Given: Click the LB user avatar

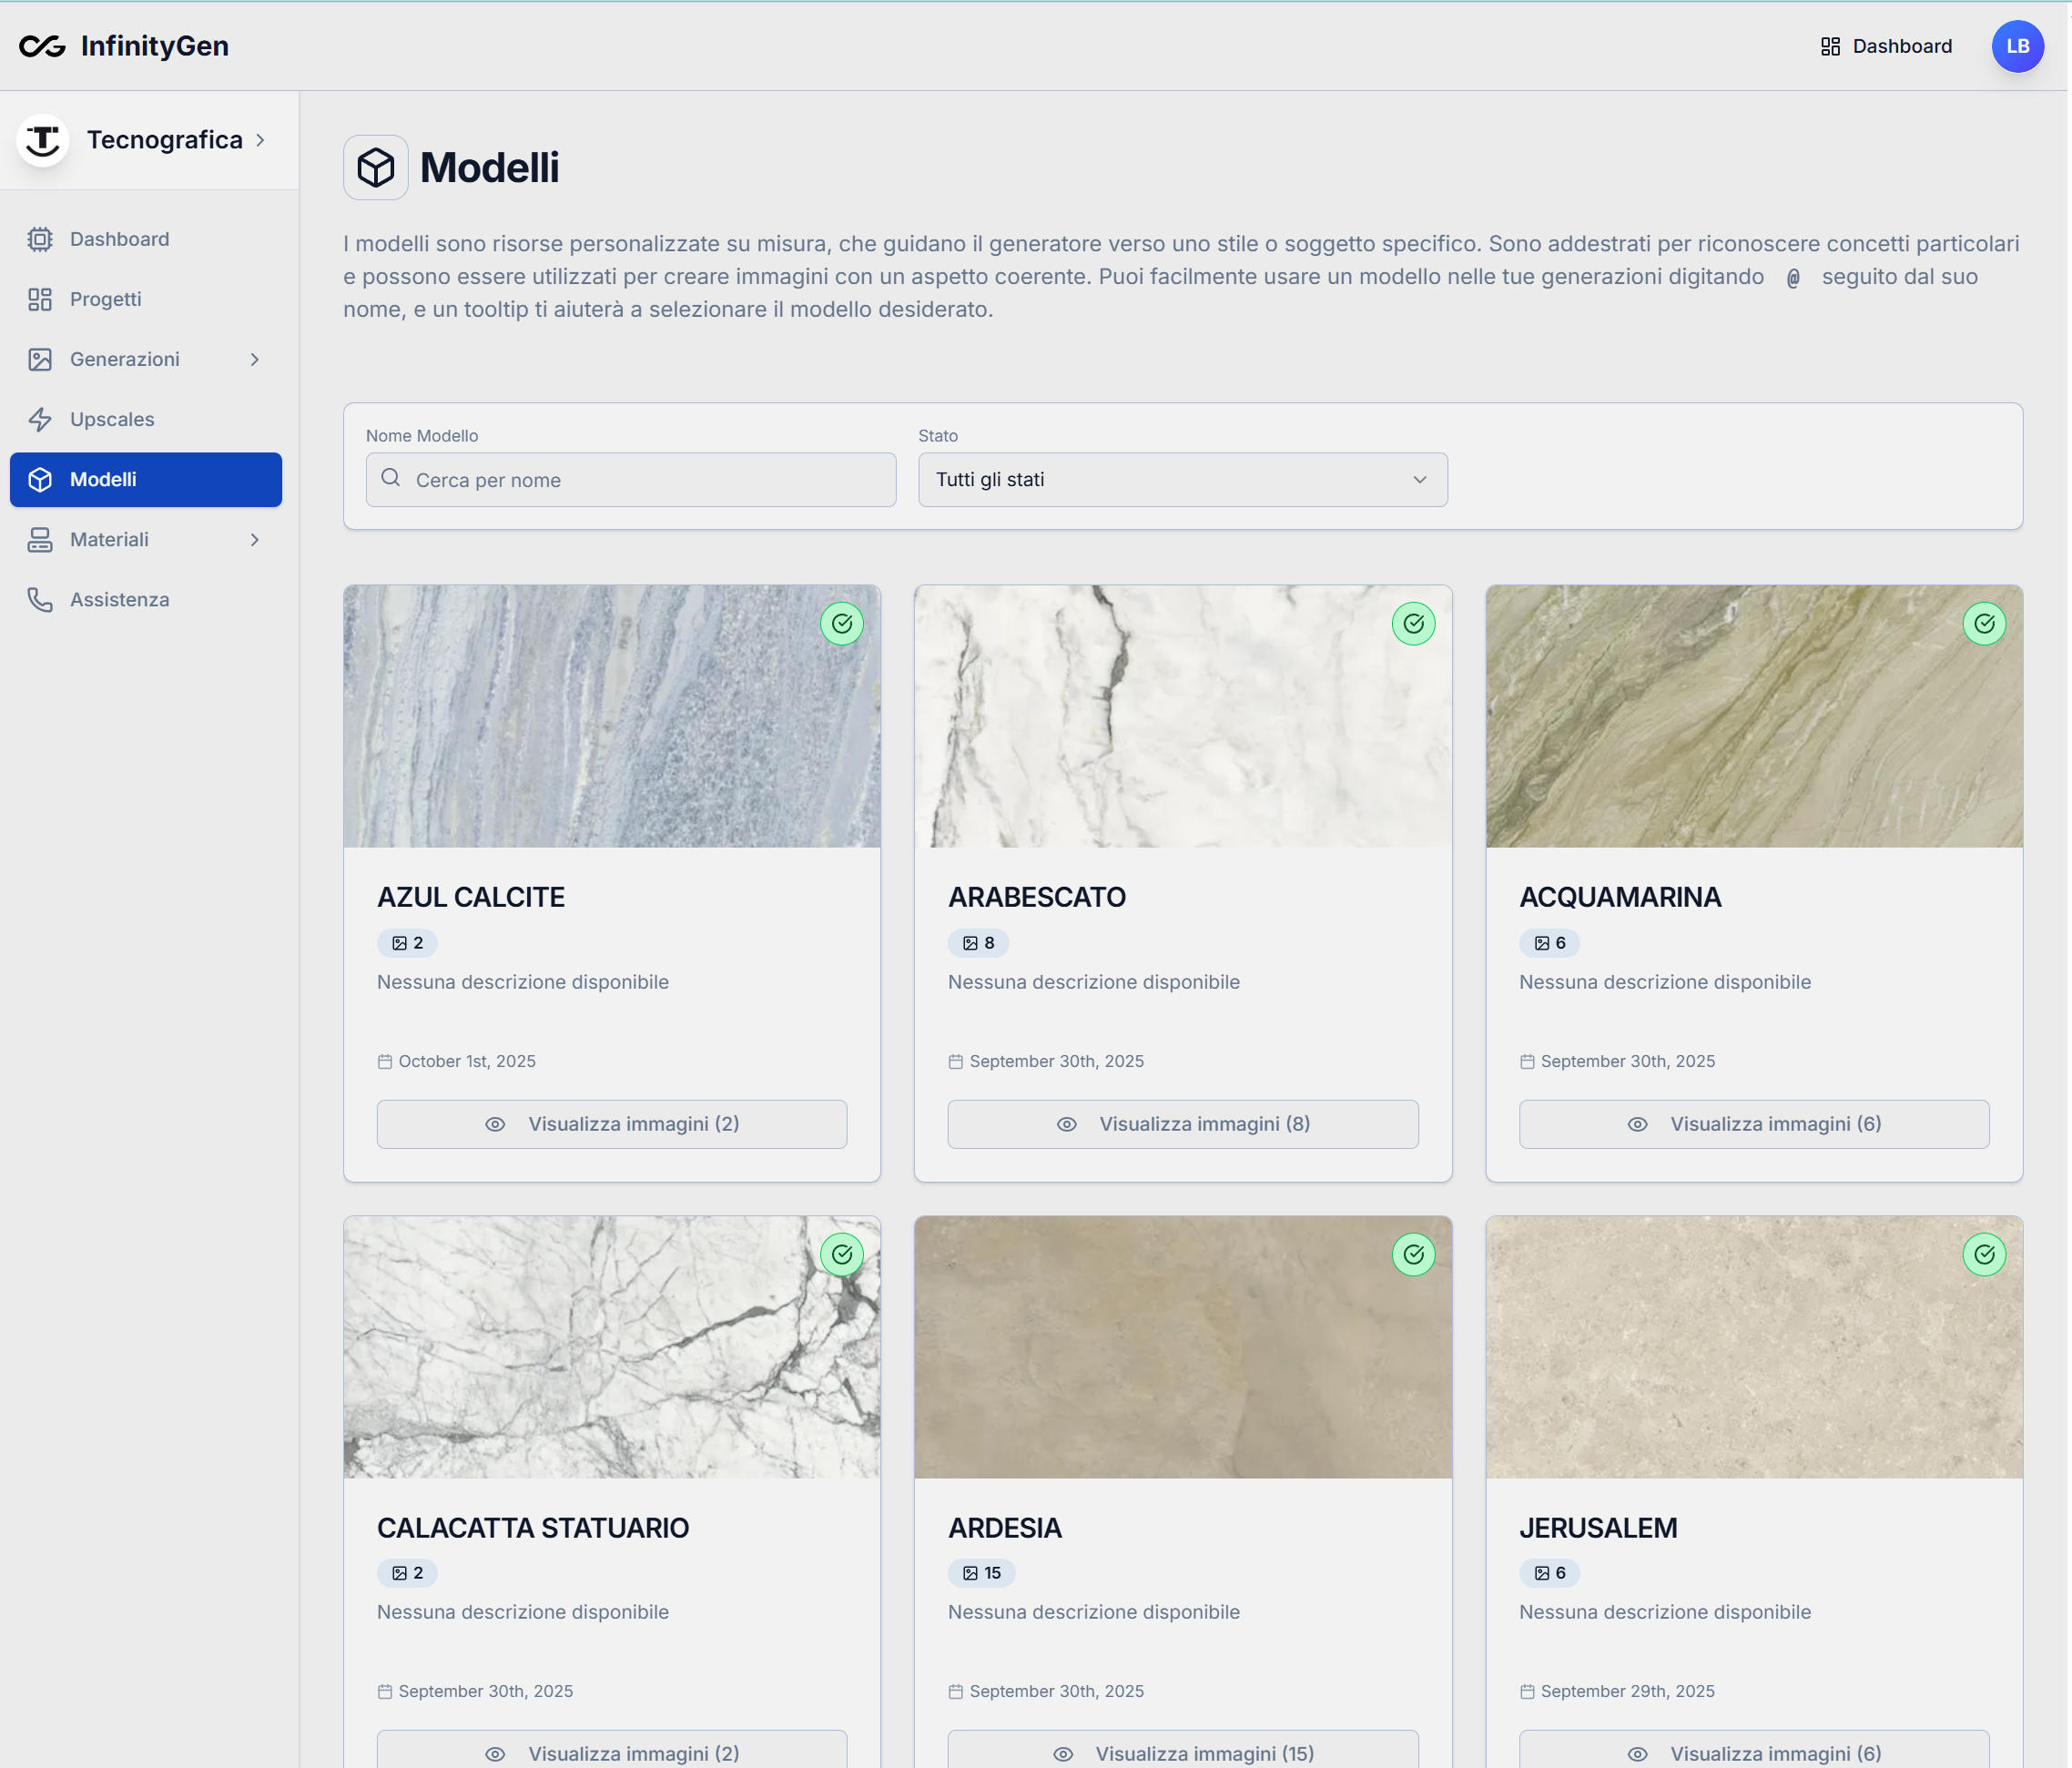Looking at the screenshot, I should [x=2017, y=46].
